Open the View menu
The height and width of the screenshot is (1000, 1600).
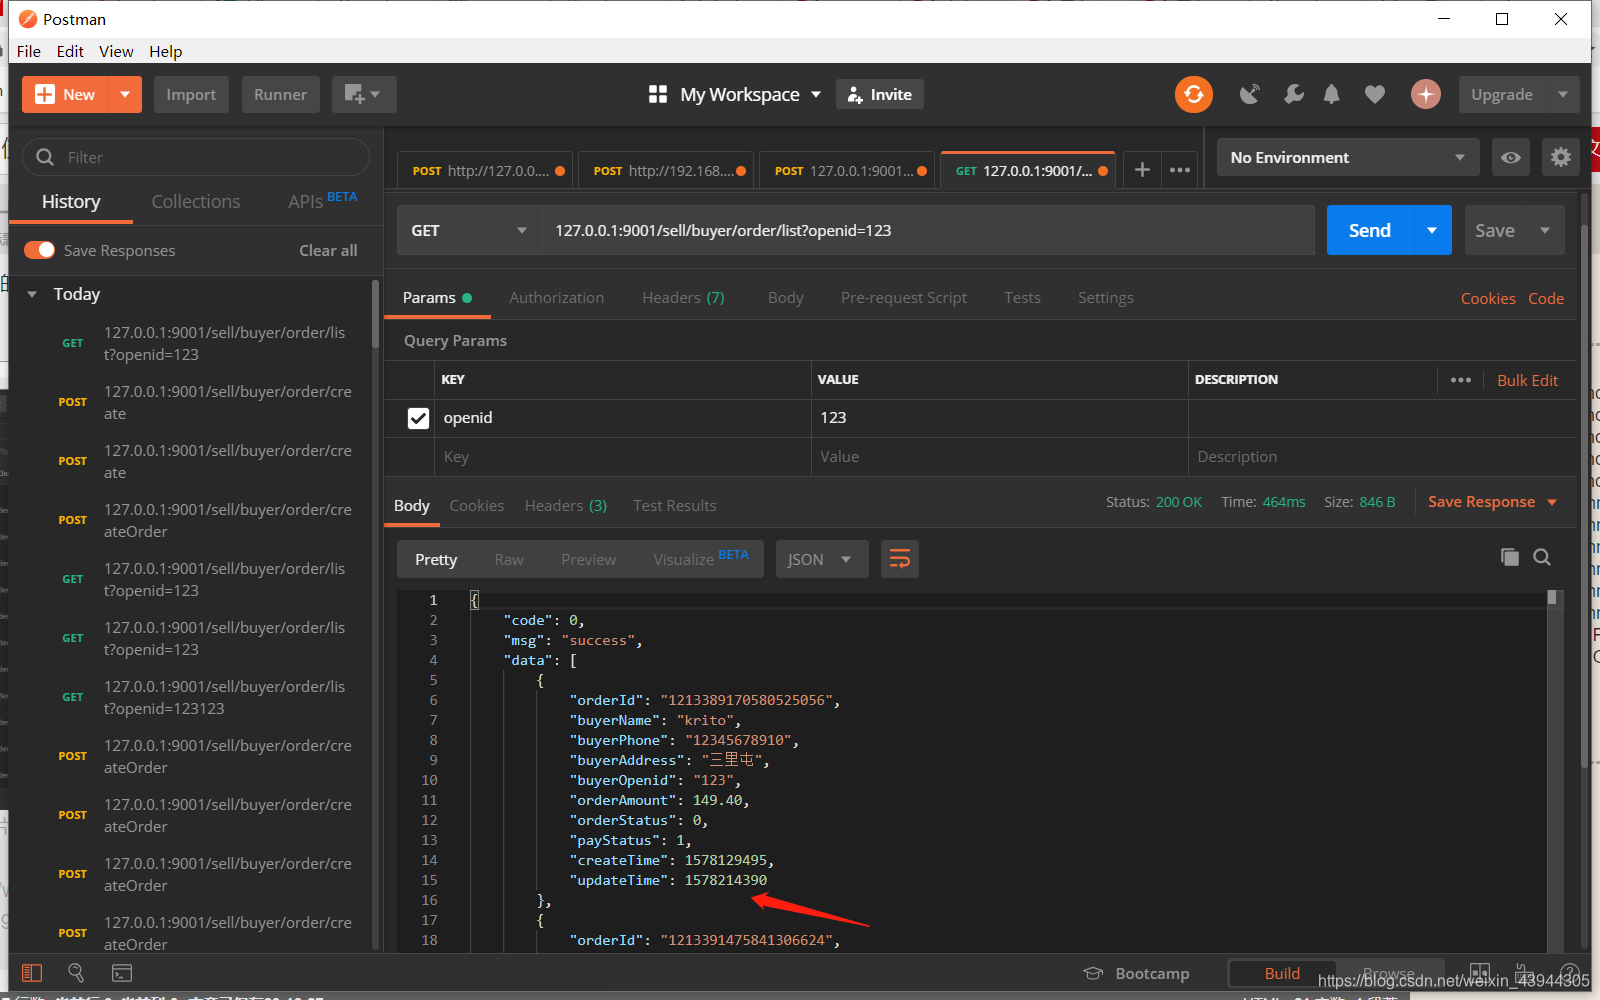116,51
